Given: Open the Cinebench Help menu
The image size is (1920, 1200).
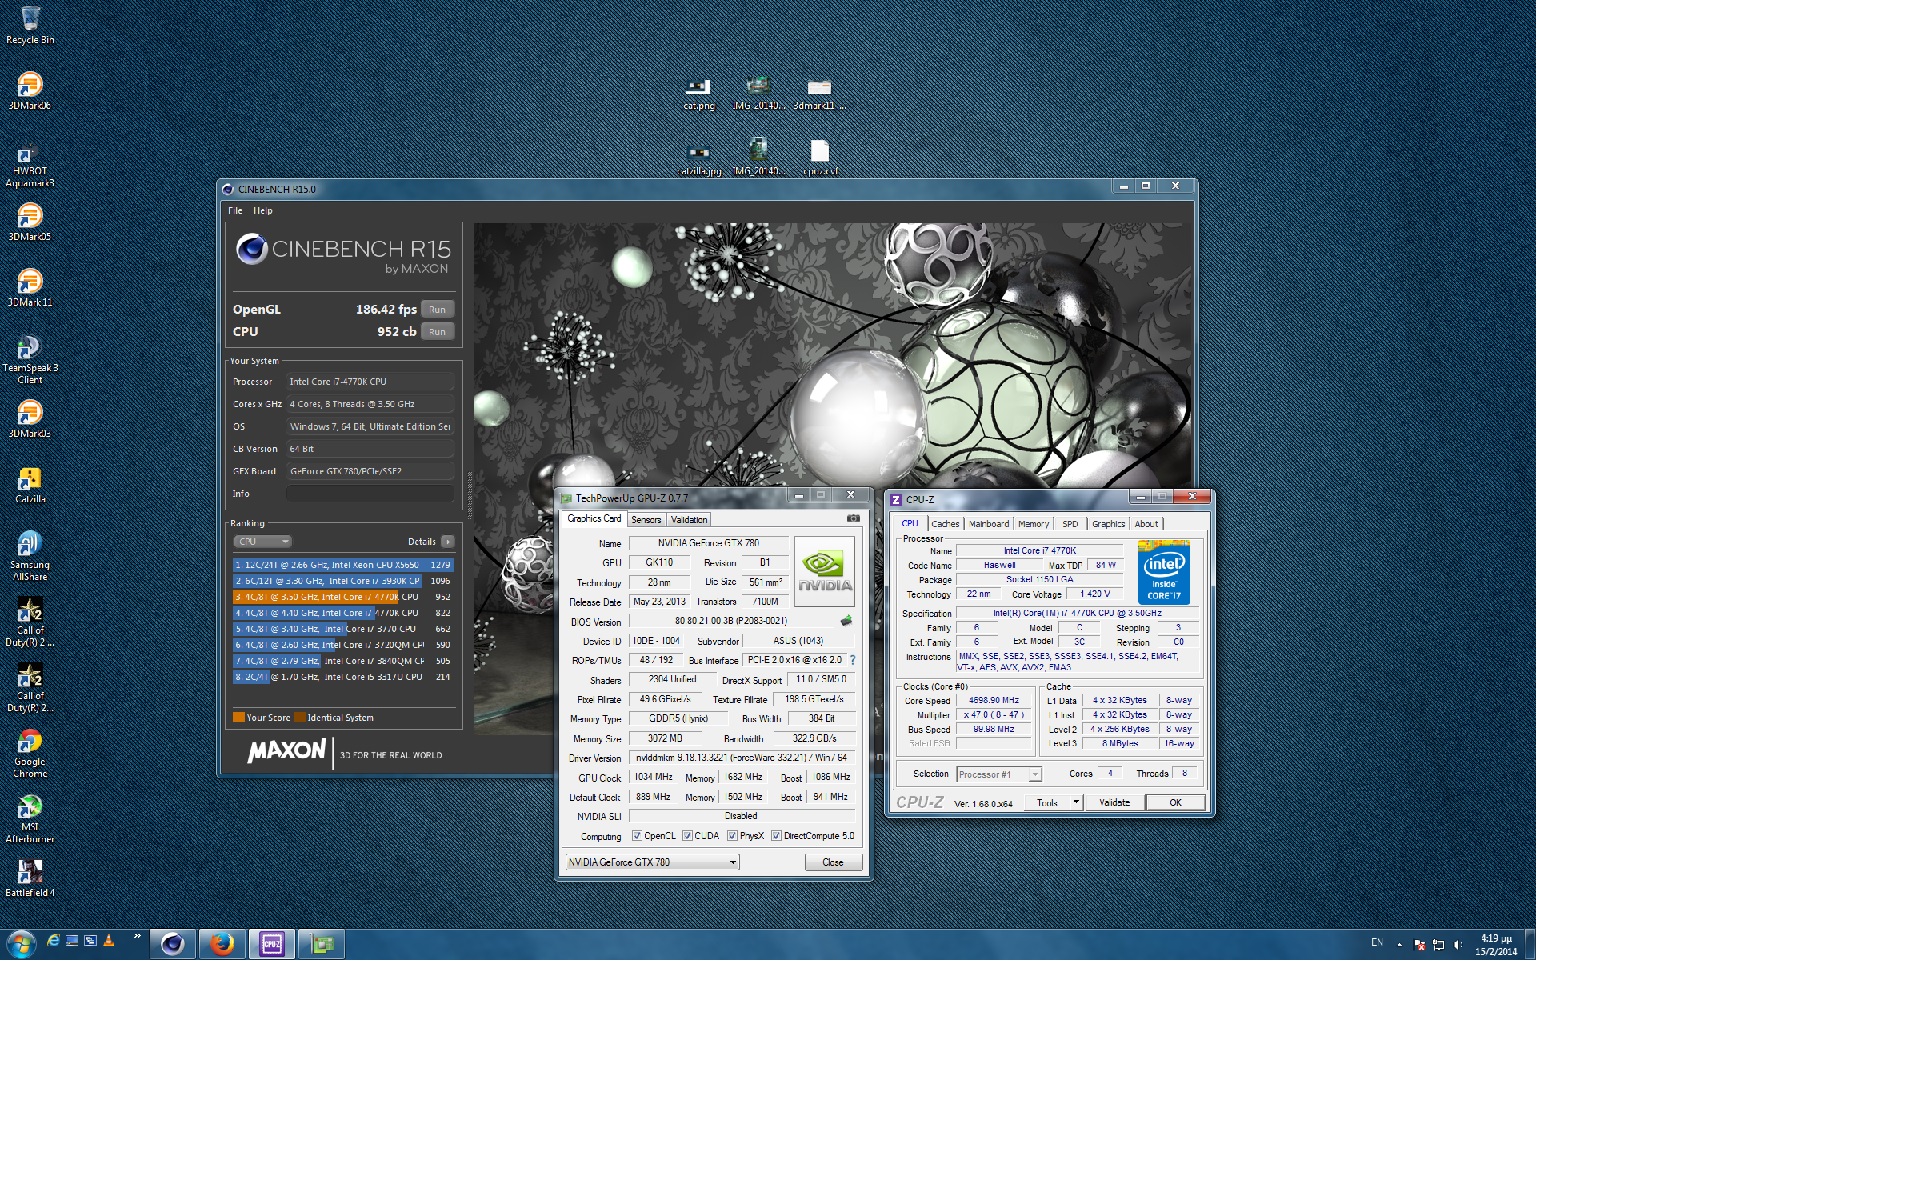Looking at the screenshot, I should [262, 211].
